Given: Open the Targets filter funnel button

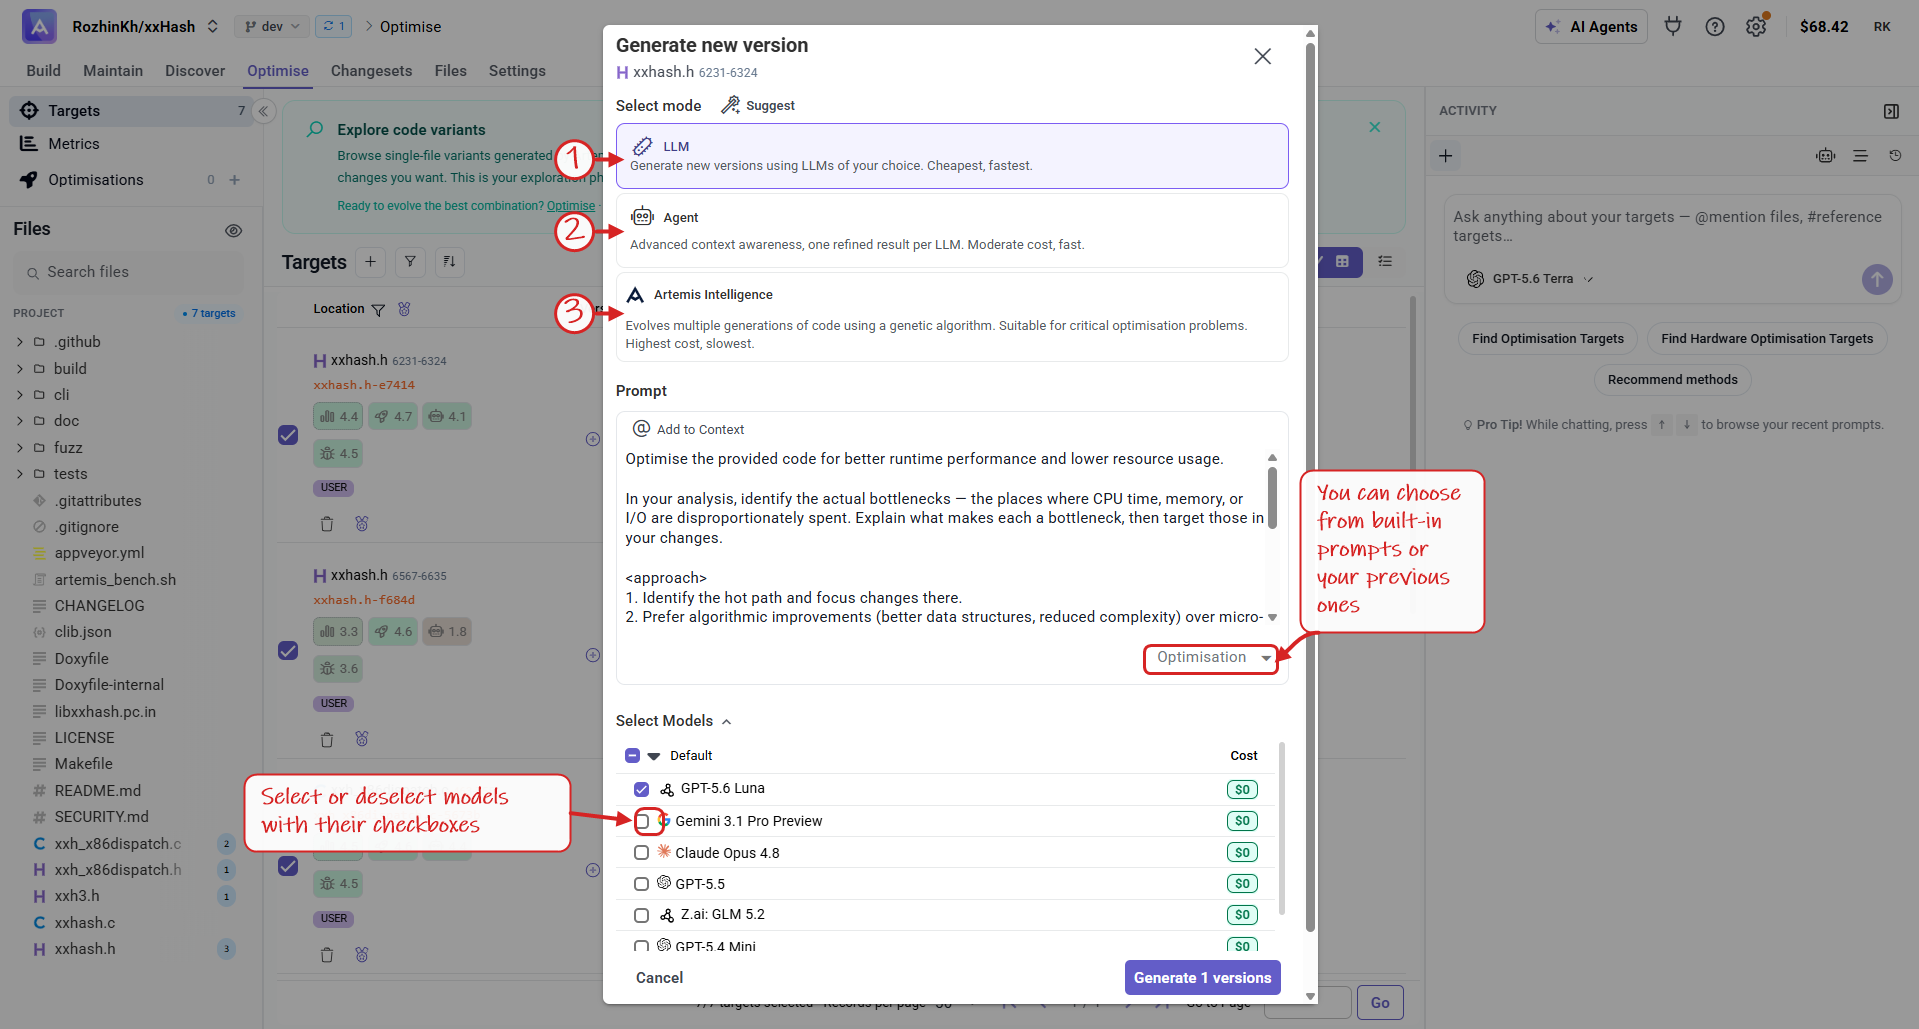Looking at the screenshot, I should point(410,262).
